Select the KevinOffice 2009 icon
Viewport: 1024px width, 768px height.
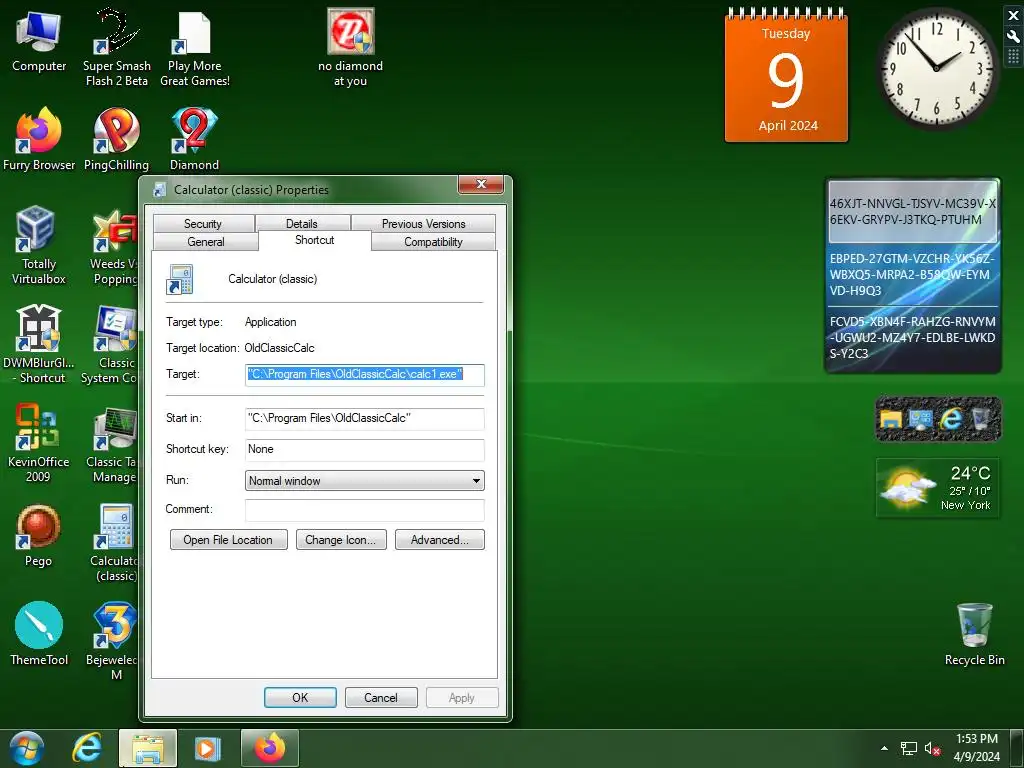point(39,443)
